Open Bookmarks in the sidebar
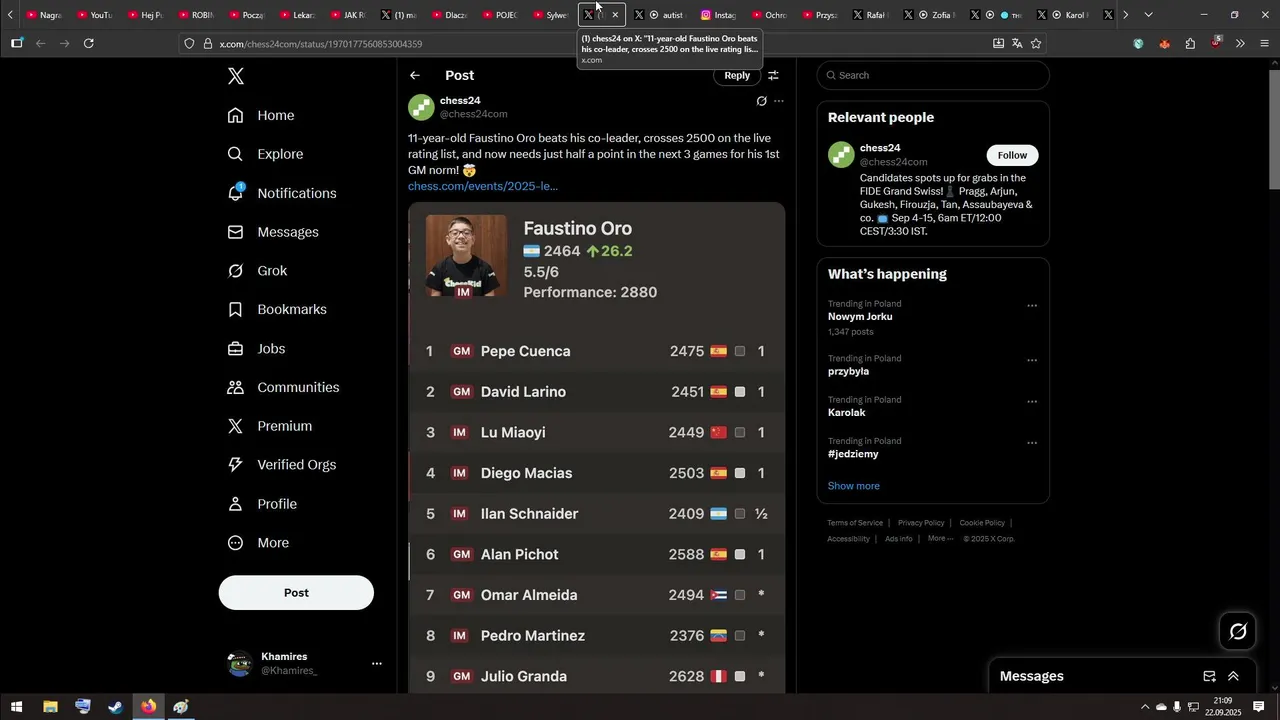 277,310
